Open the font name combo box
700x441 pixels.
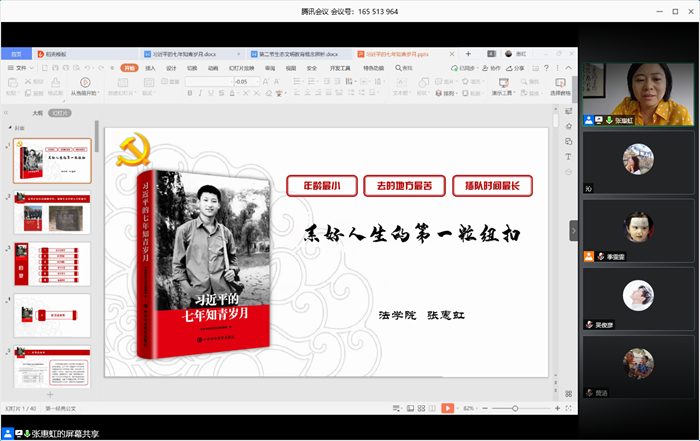(x=209, y=82)
